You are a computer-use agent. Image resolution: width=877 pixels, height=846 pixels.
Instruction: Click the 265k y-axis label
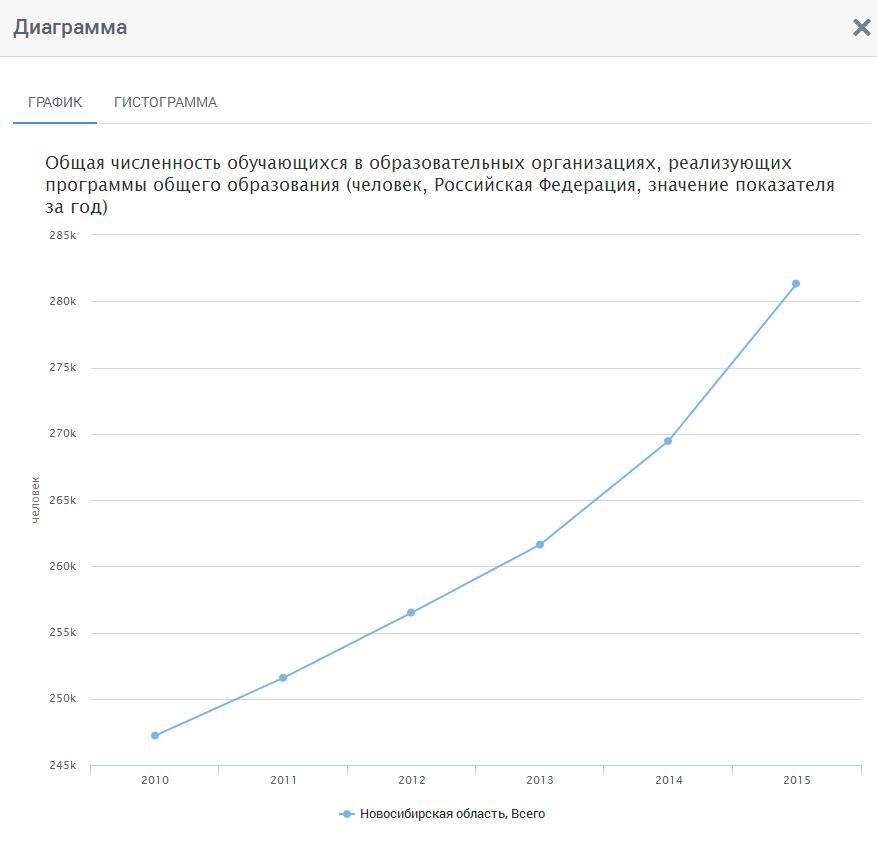[x=63, y=500]
